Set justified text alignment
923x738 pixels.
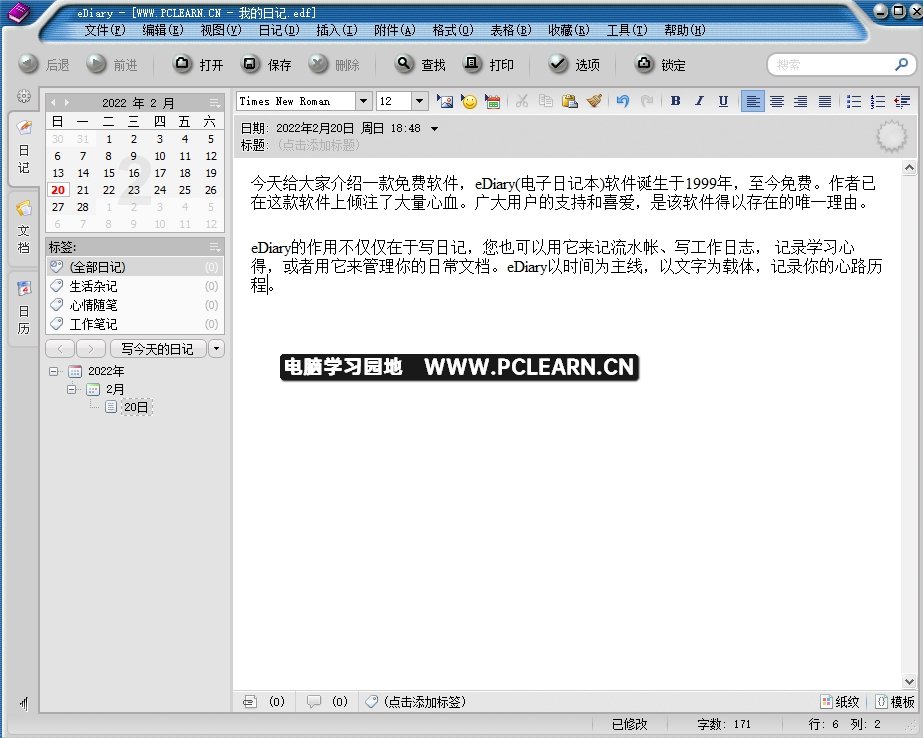point(825,101)
